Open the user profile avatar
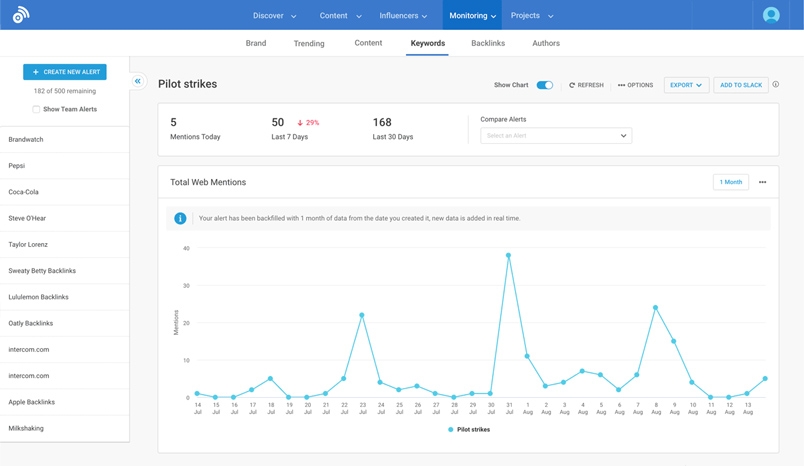This screenshot has height=466, width=804. tap(771, 15)
